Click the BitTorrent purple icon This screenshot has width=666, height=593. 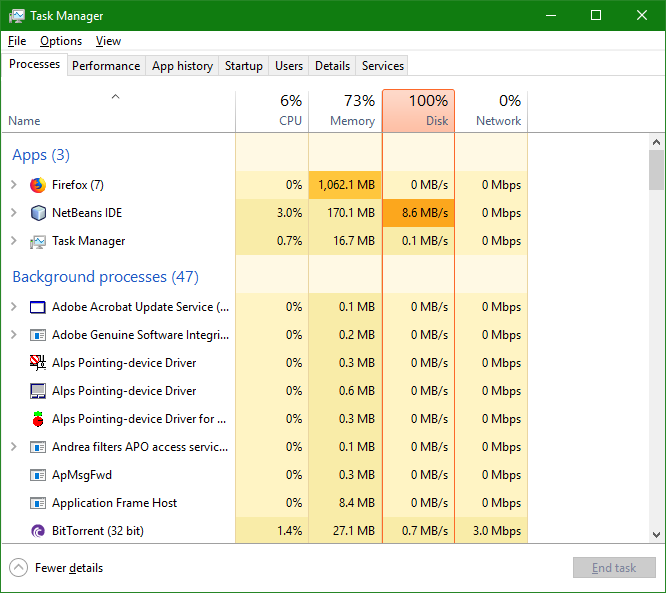tap(38, 531)
